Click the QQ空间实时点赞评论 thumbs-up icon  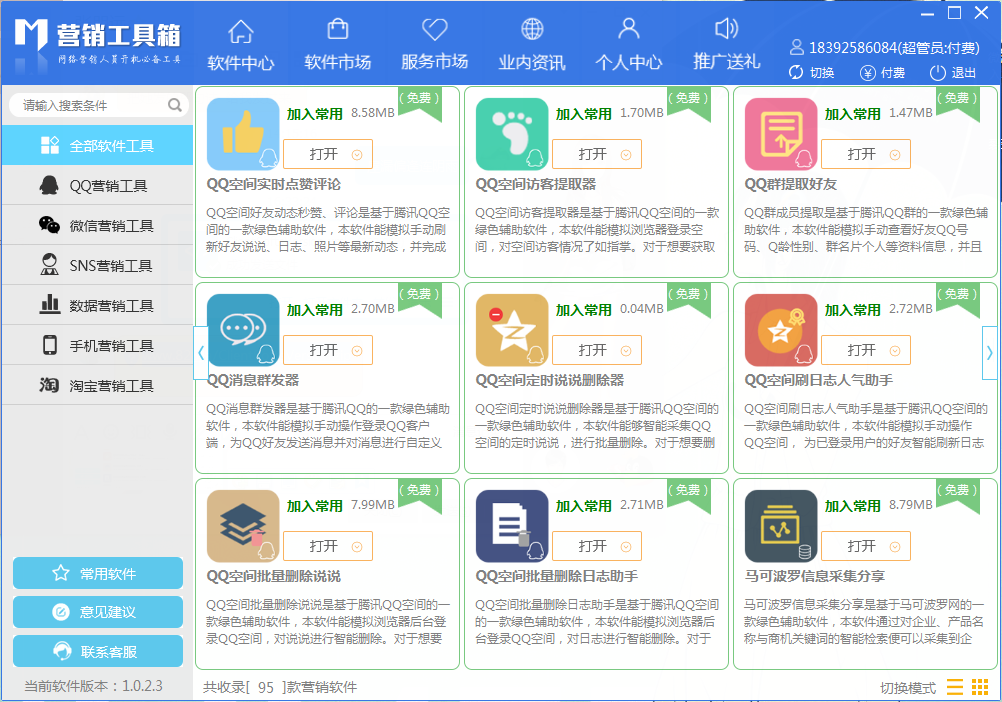click(x=242, y=134)
